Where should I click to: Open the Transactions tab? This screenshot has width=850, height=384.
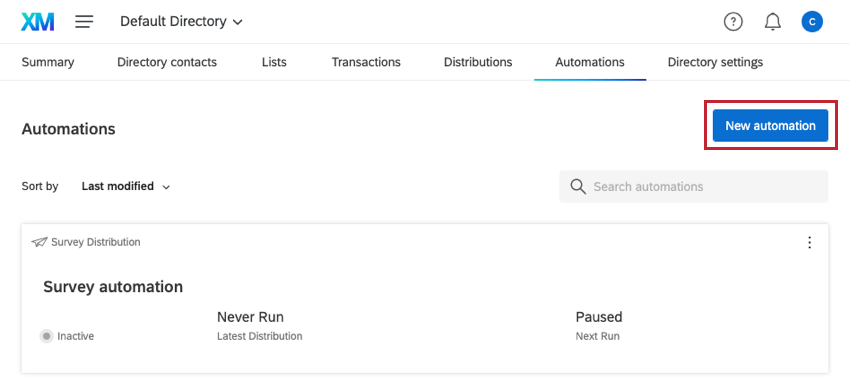coord(366,62)
